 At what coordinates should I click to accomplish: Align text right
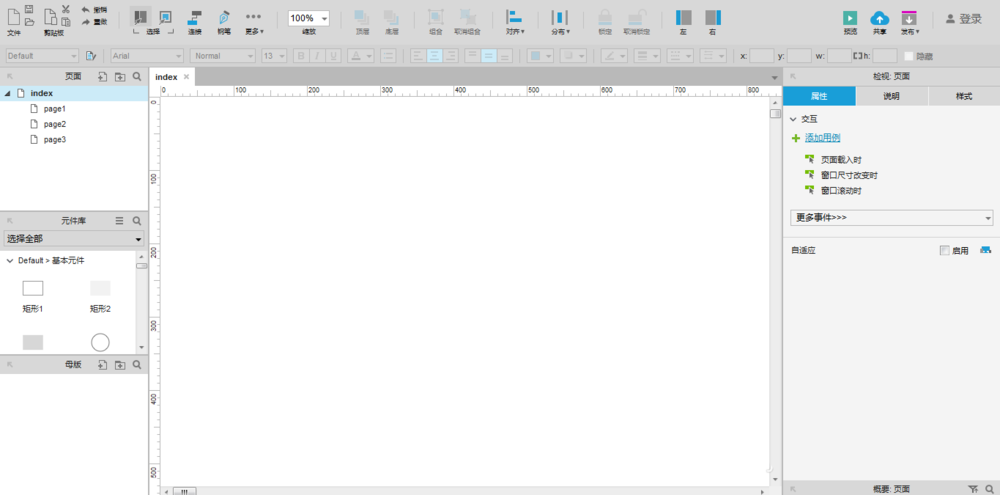451,56
